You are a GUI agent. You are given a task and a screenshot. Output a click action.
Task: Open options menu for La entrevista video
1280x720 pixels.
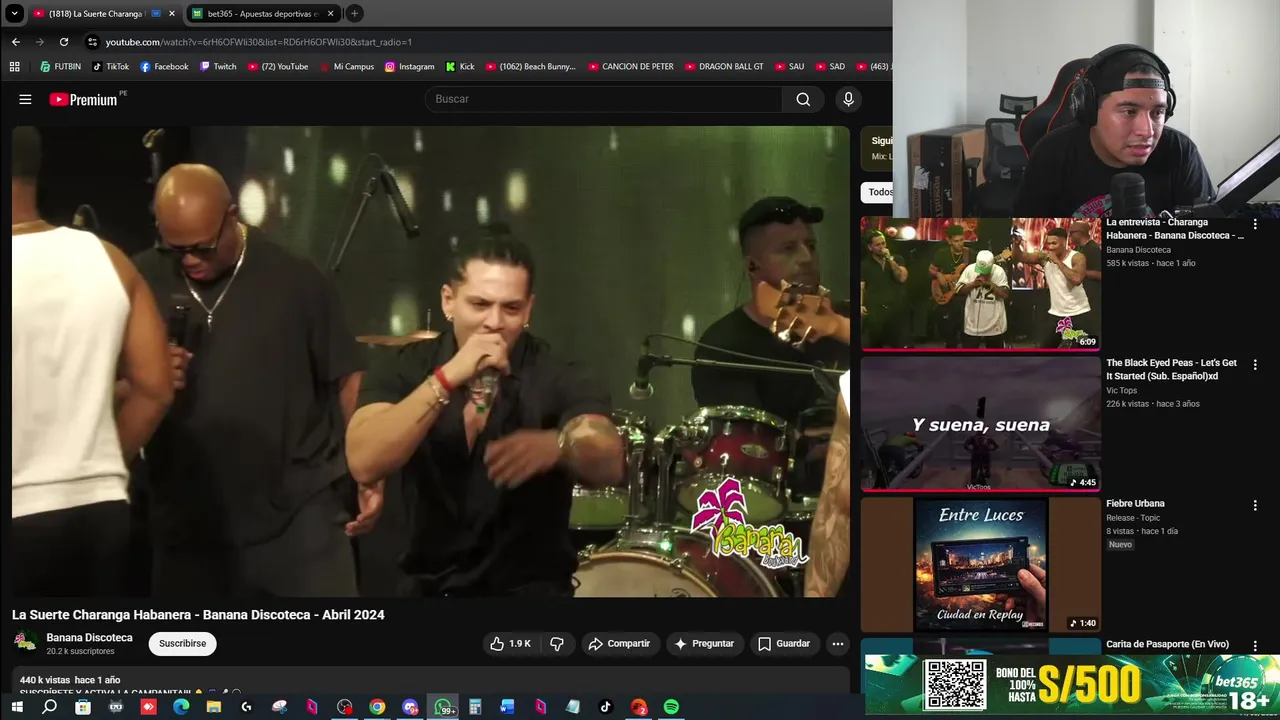[x=1255, y=224]
